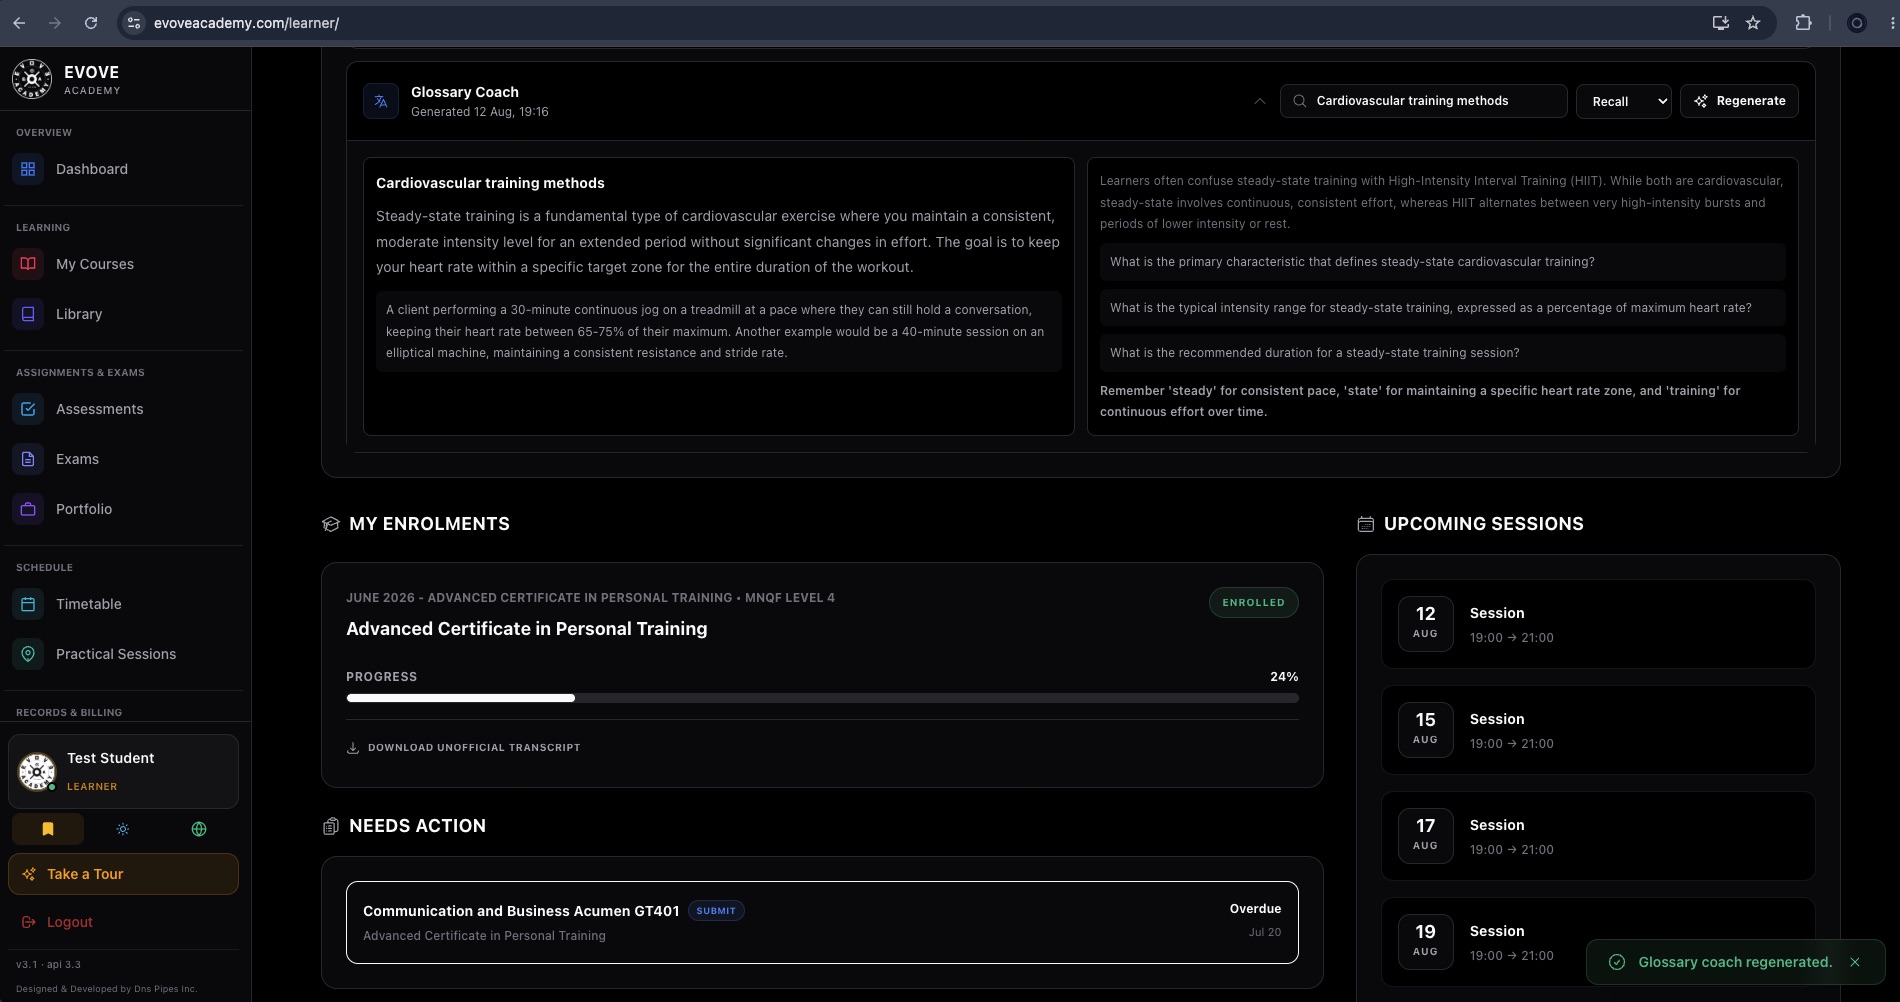Bookmark the page with star icon
This screenshot has height=1002, width=1900.
point(1753,23)
